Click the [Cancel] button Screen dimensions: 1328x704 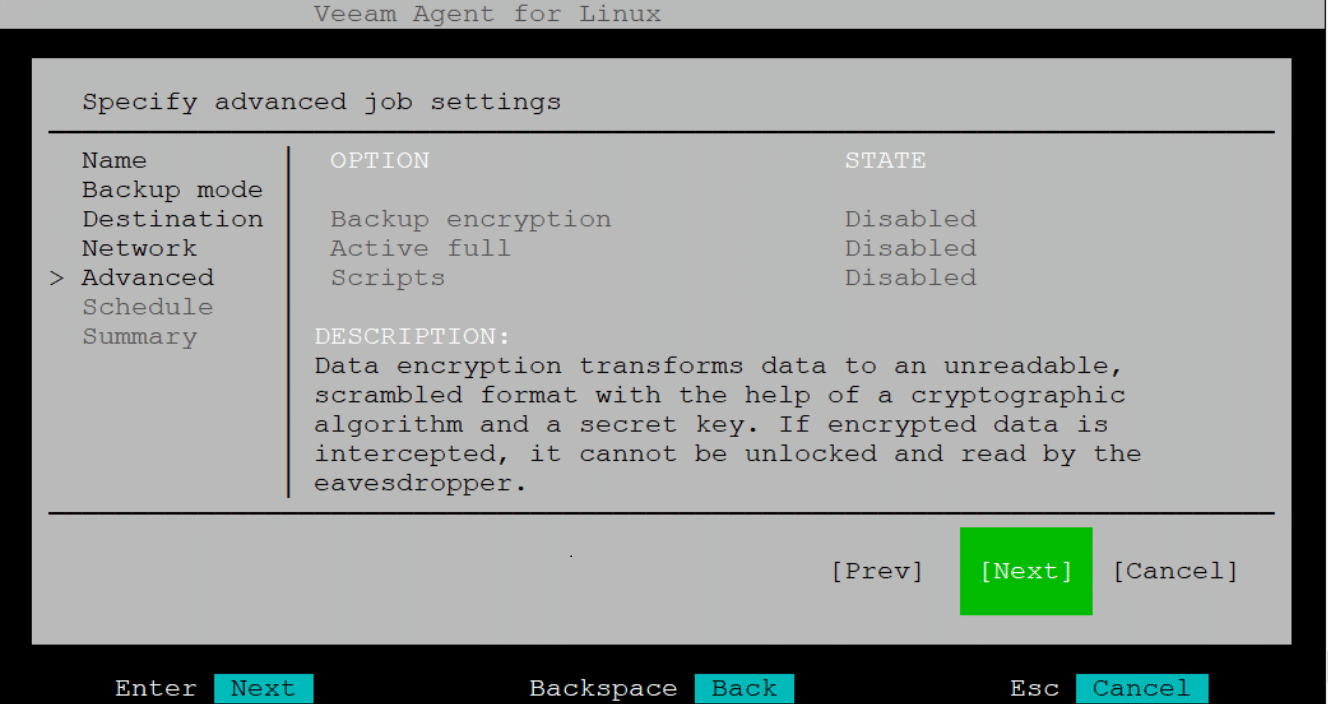point(1175,571)
